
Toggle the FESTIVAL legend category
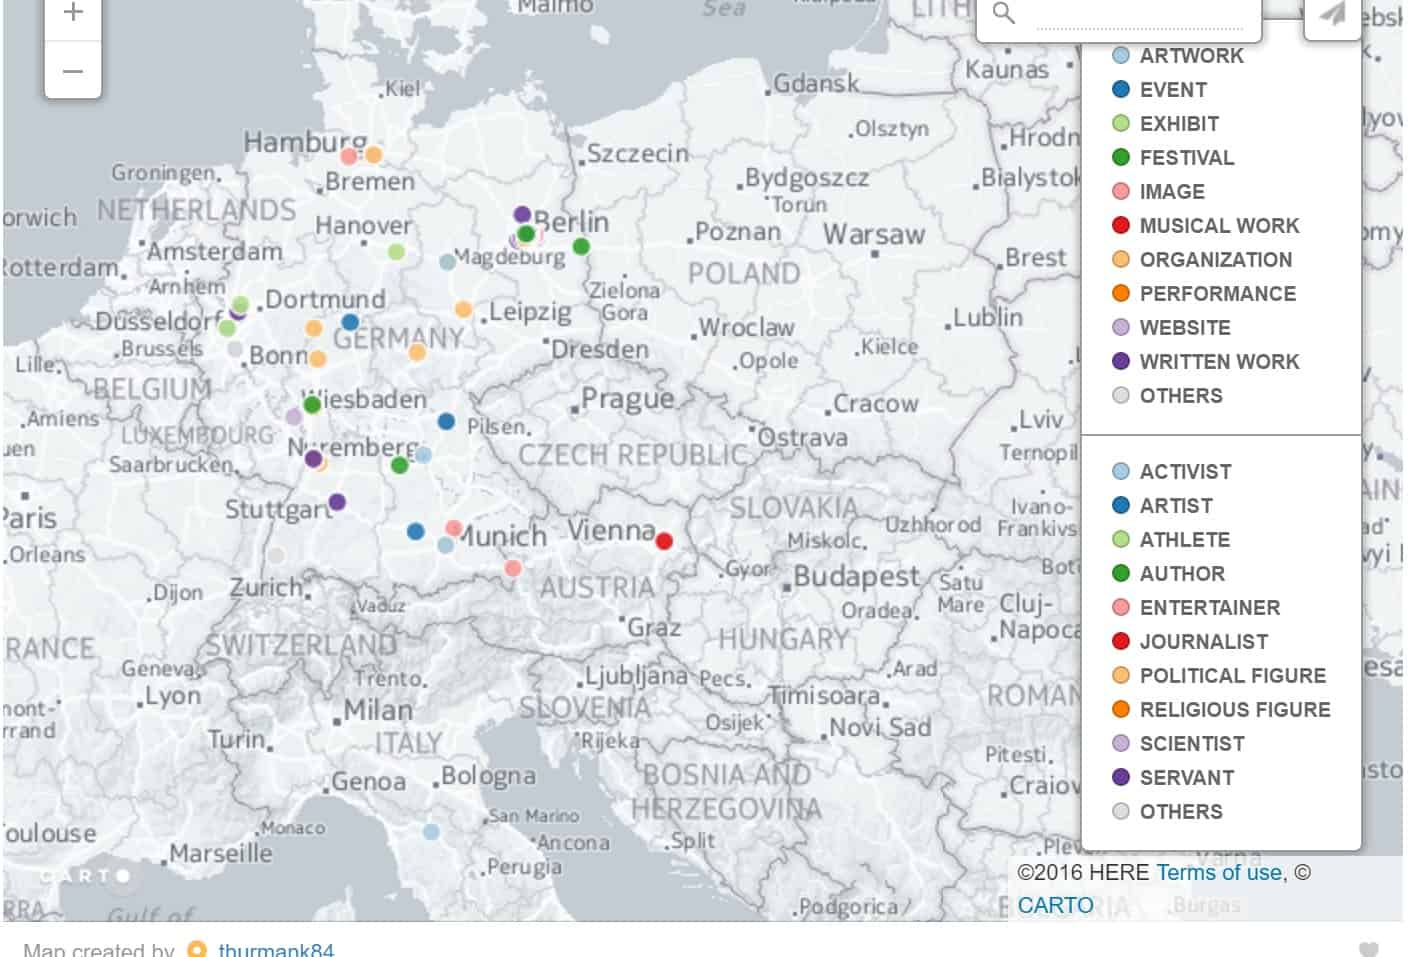[x=1186, y=158]
